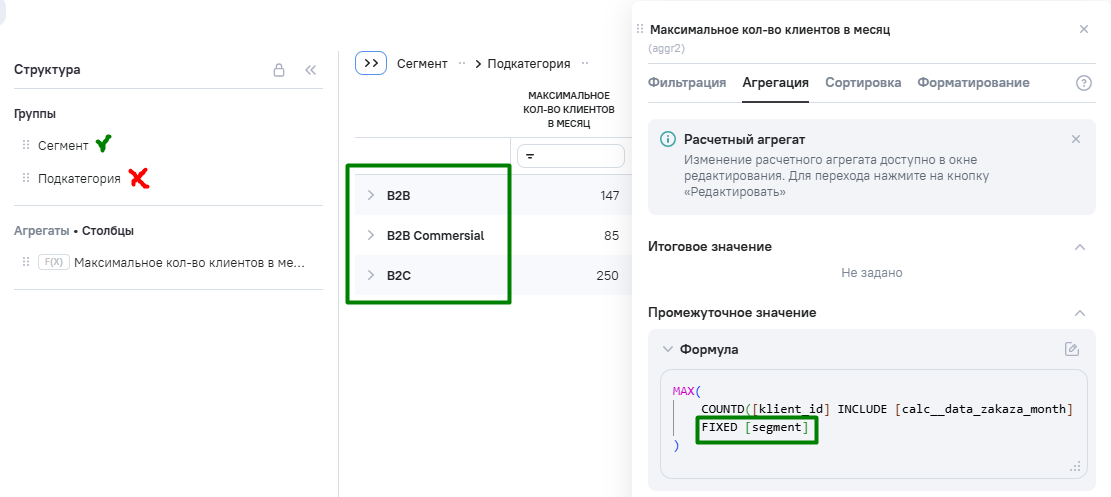Switch to the Агрегация tab

(775, 82)
